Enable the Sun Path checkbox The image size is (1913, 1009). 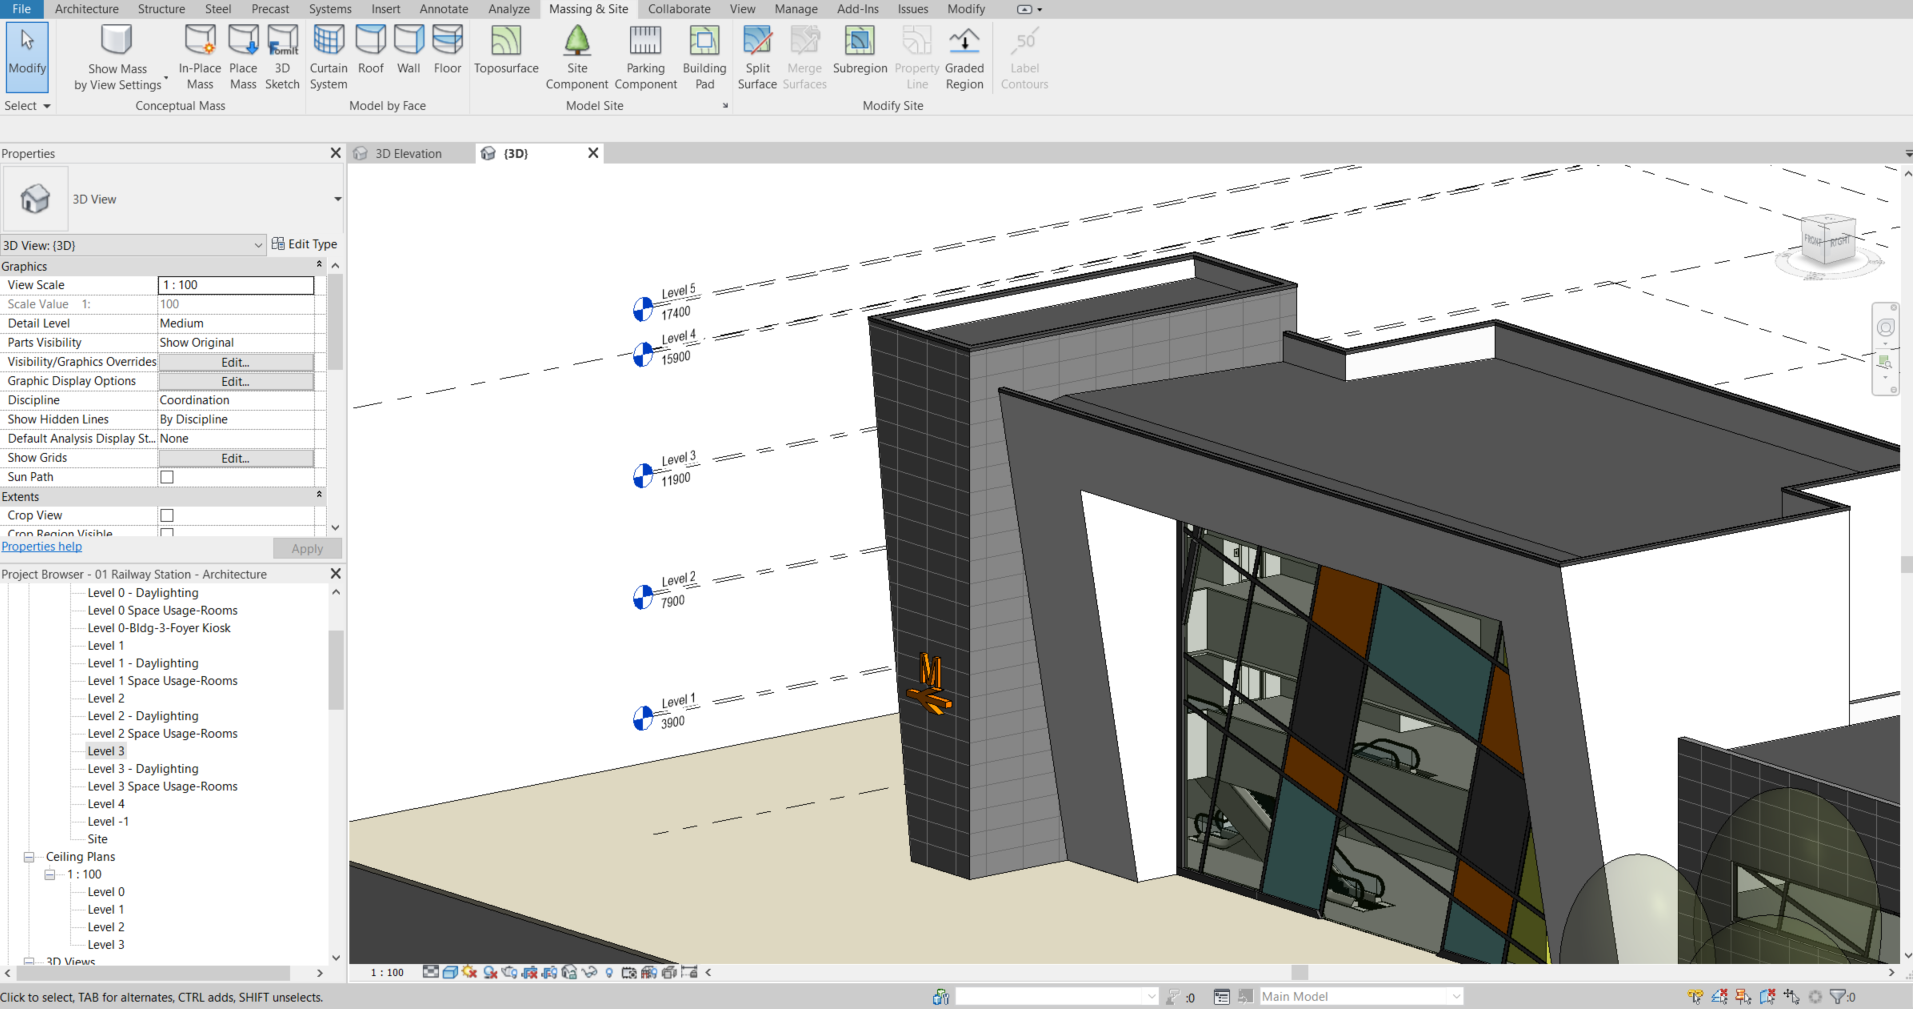167,477
